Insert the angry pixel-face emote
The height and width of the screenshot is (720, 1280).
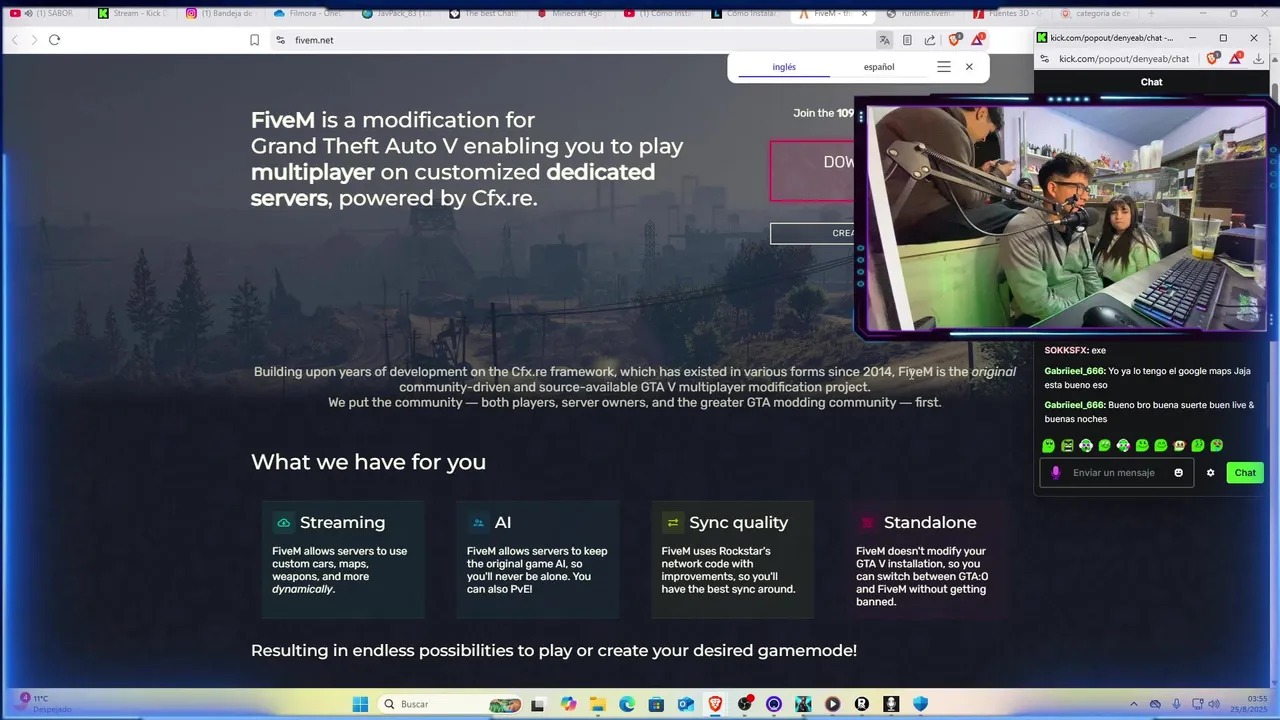(x=1067, y=445)
